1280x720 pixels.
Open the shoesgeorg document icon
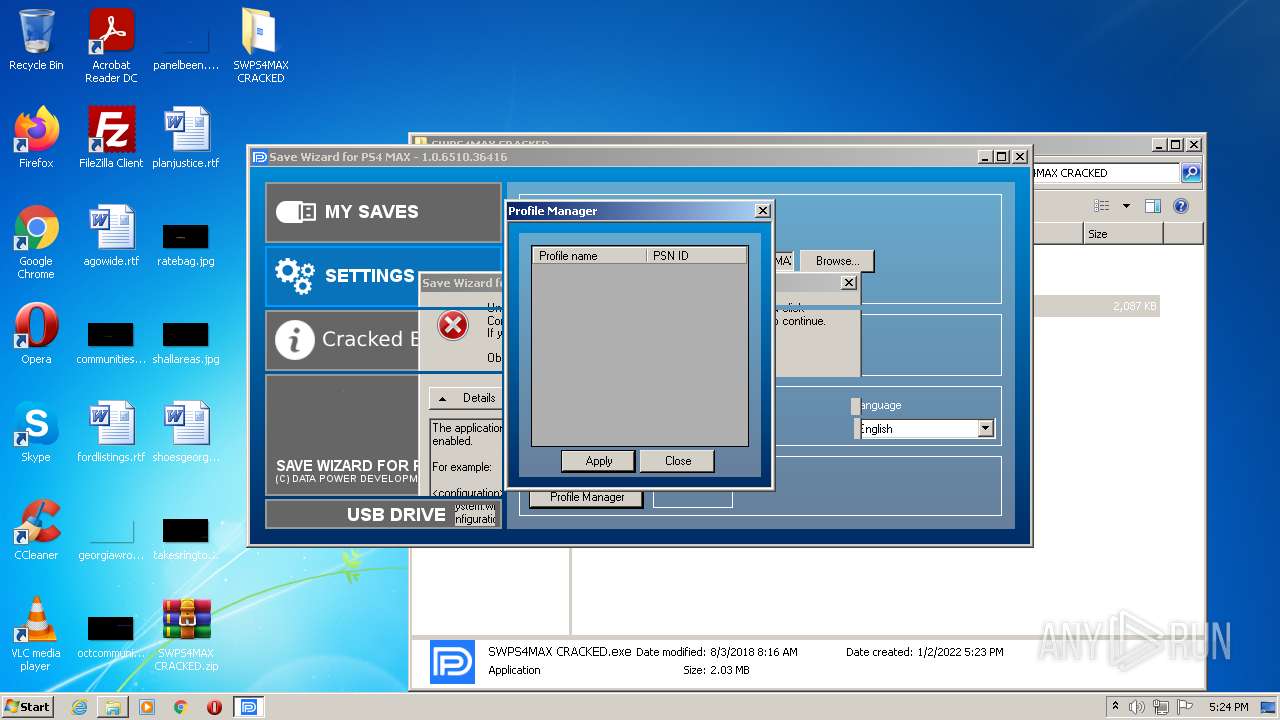pos(186,432)
